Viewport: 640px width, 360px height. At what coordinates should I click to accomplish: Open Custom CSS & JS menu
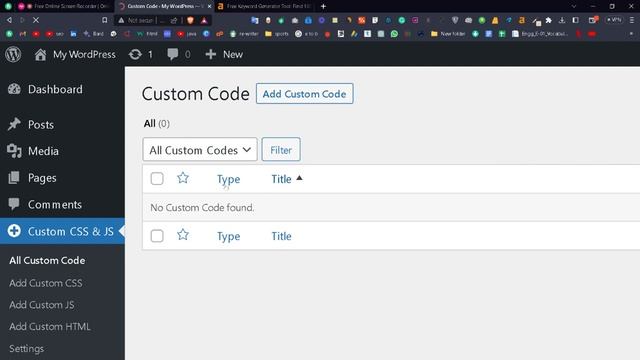click(x=62, y=231)
